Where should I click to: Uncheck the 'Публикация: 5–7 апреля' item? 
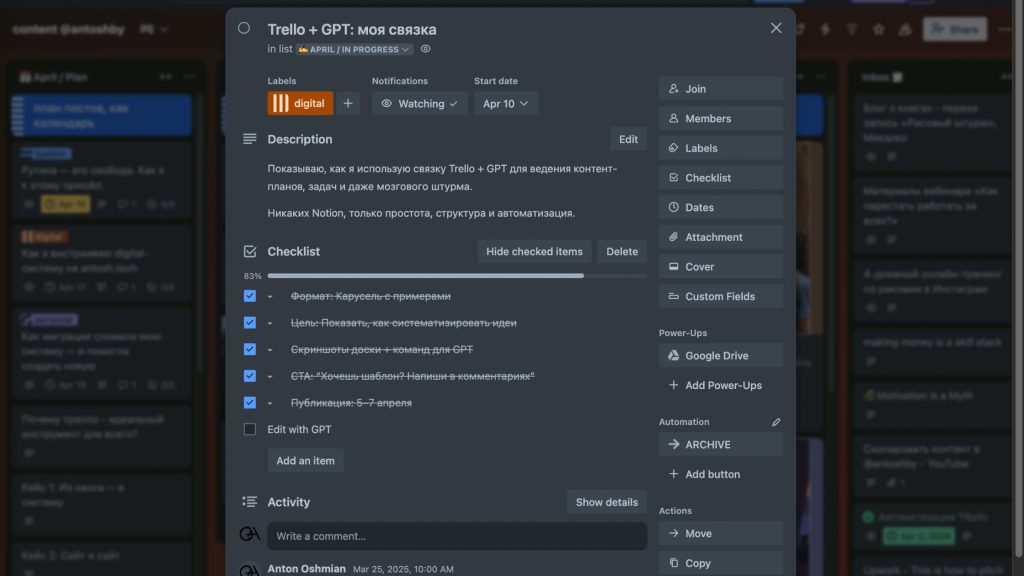tap(250, 402)
